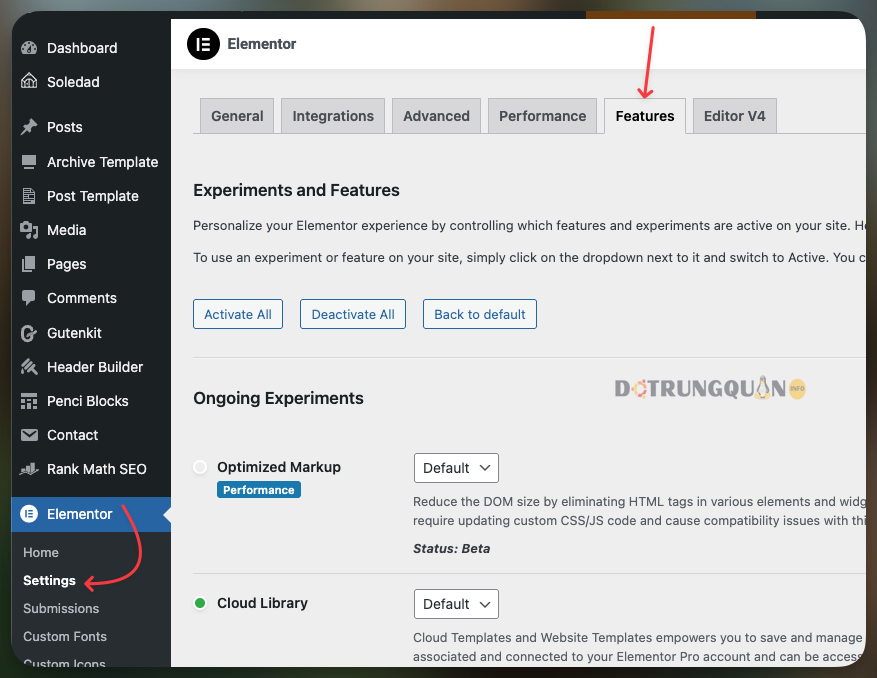Click the Penci Blocks grid icon
This screenshot has width=877, height=678.
pyautogui.click(x=29, y=401)
